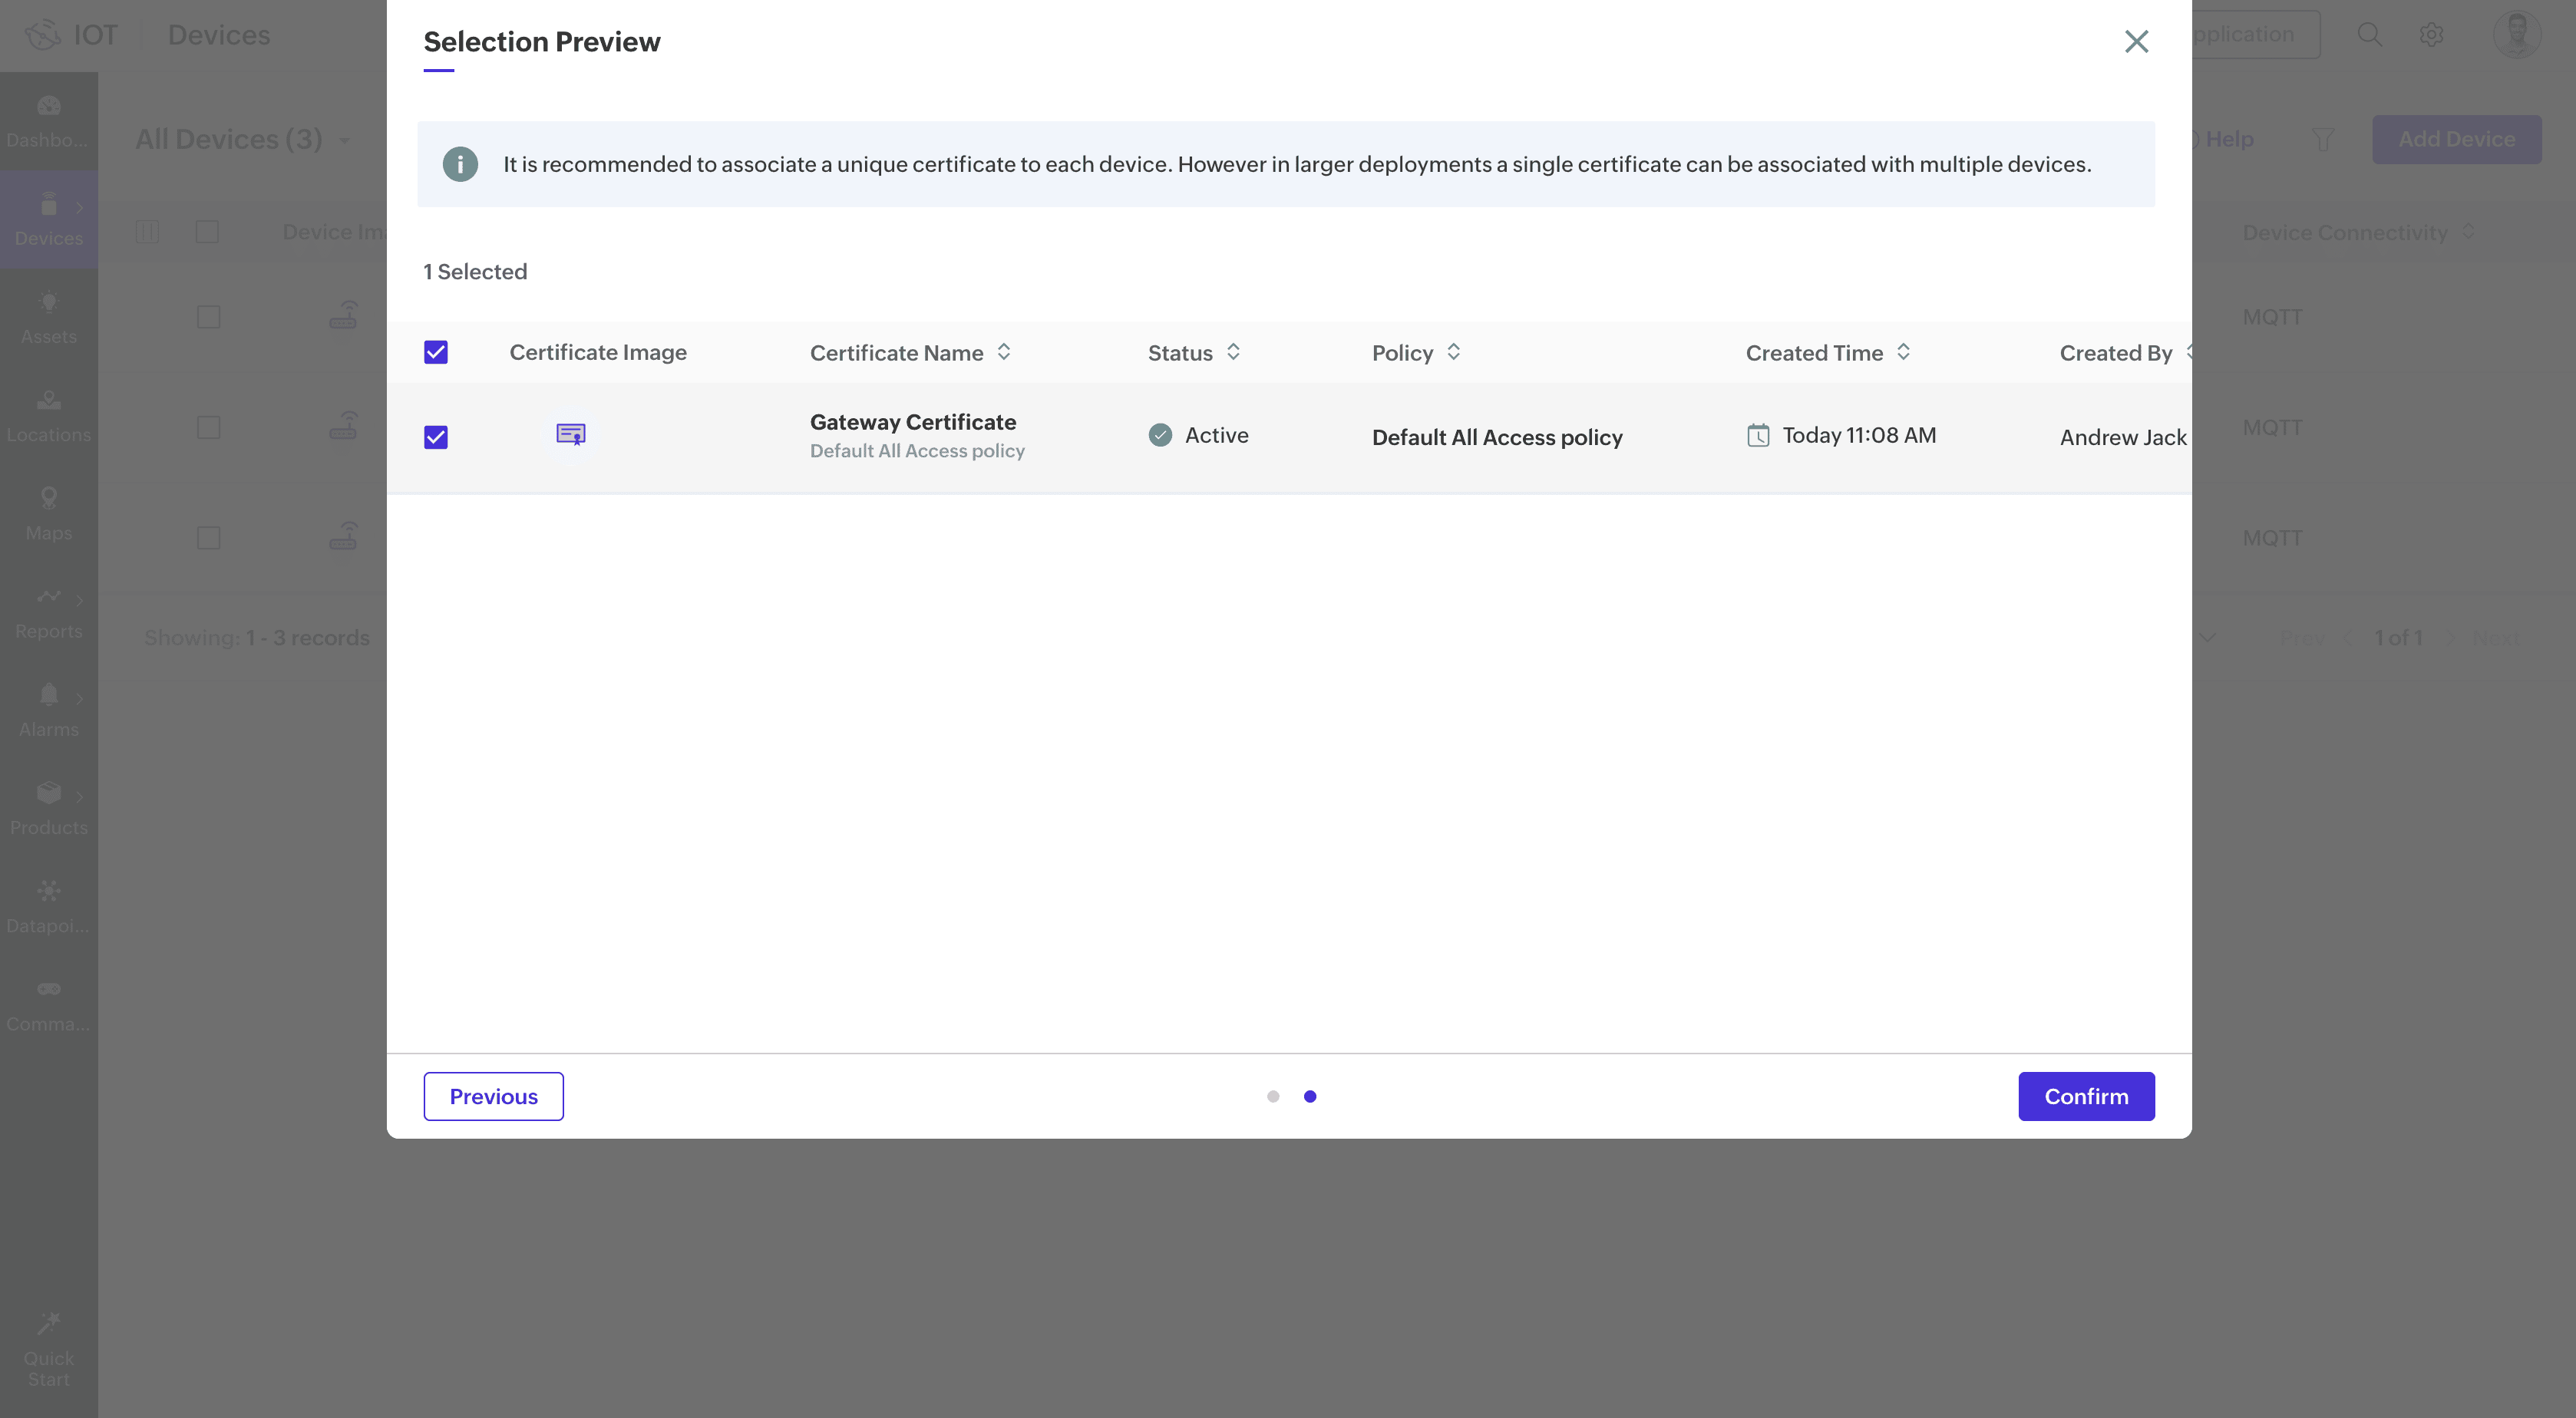Close the Selection Preview dialog
This screenshot has width=2576, height=1418.
2136,41
